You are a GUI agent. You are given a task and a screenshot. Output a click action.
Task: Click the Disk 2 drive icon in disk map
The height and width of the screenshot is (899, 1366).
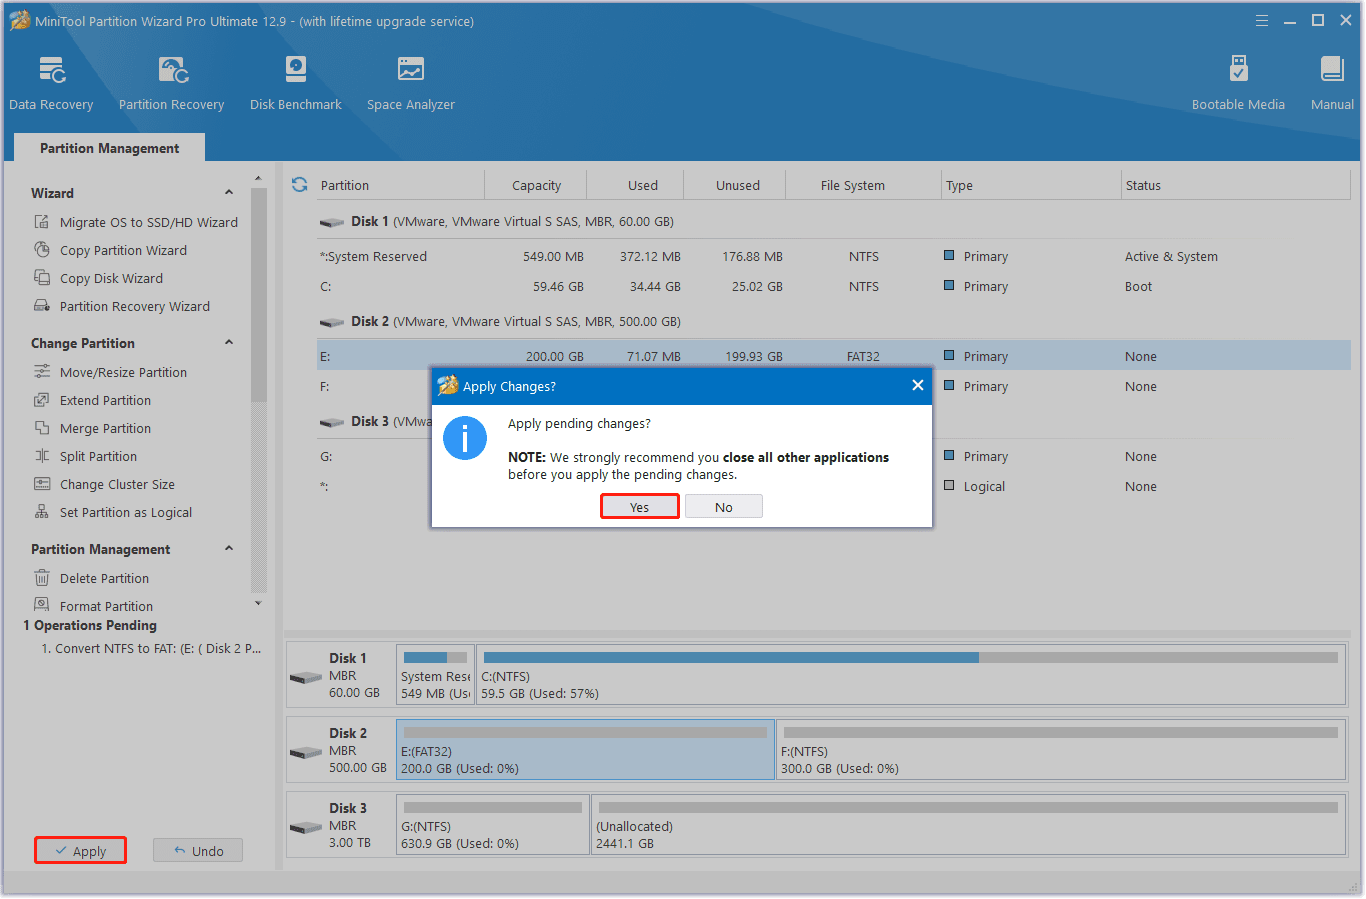click(305, 752)
